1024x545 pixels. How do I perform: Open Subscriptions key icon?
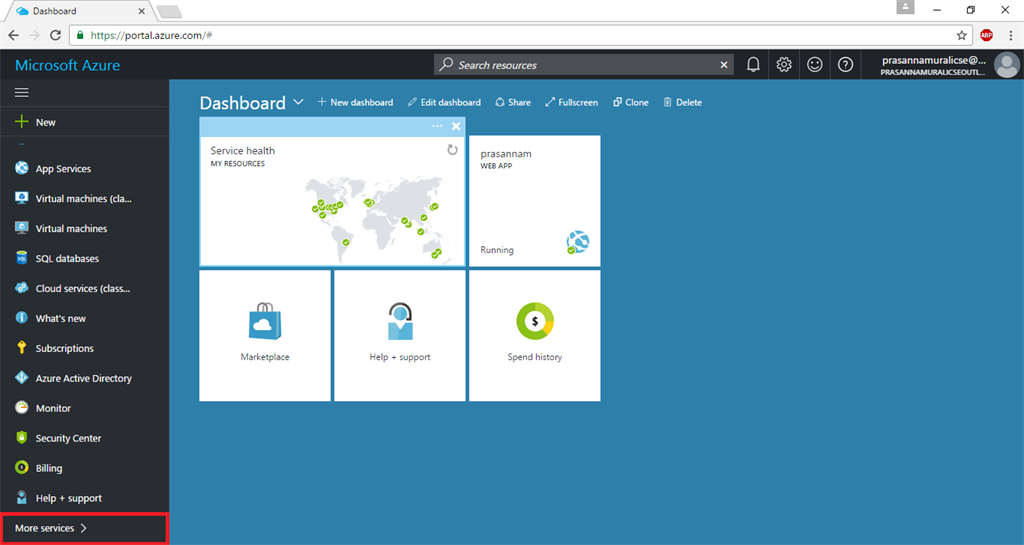click(22, 348)
